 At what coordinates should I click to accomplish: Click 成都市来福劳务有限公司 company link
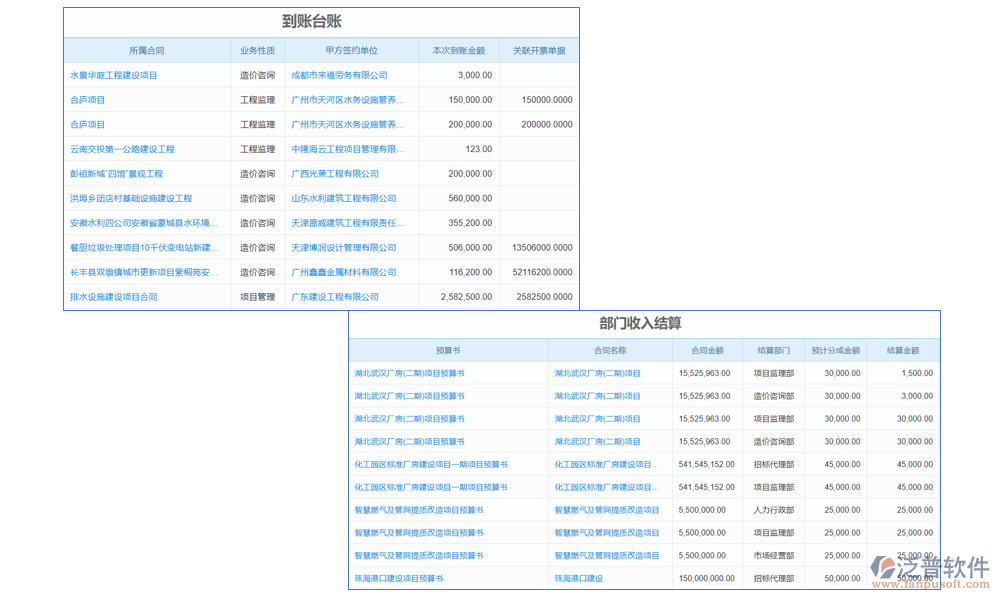click(x=339, y=75)
